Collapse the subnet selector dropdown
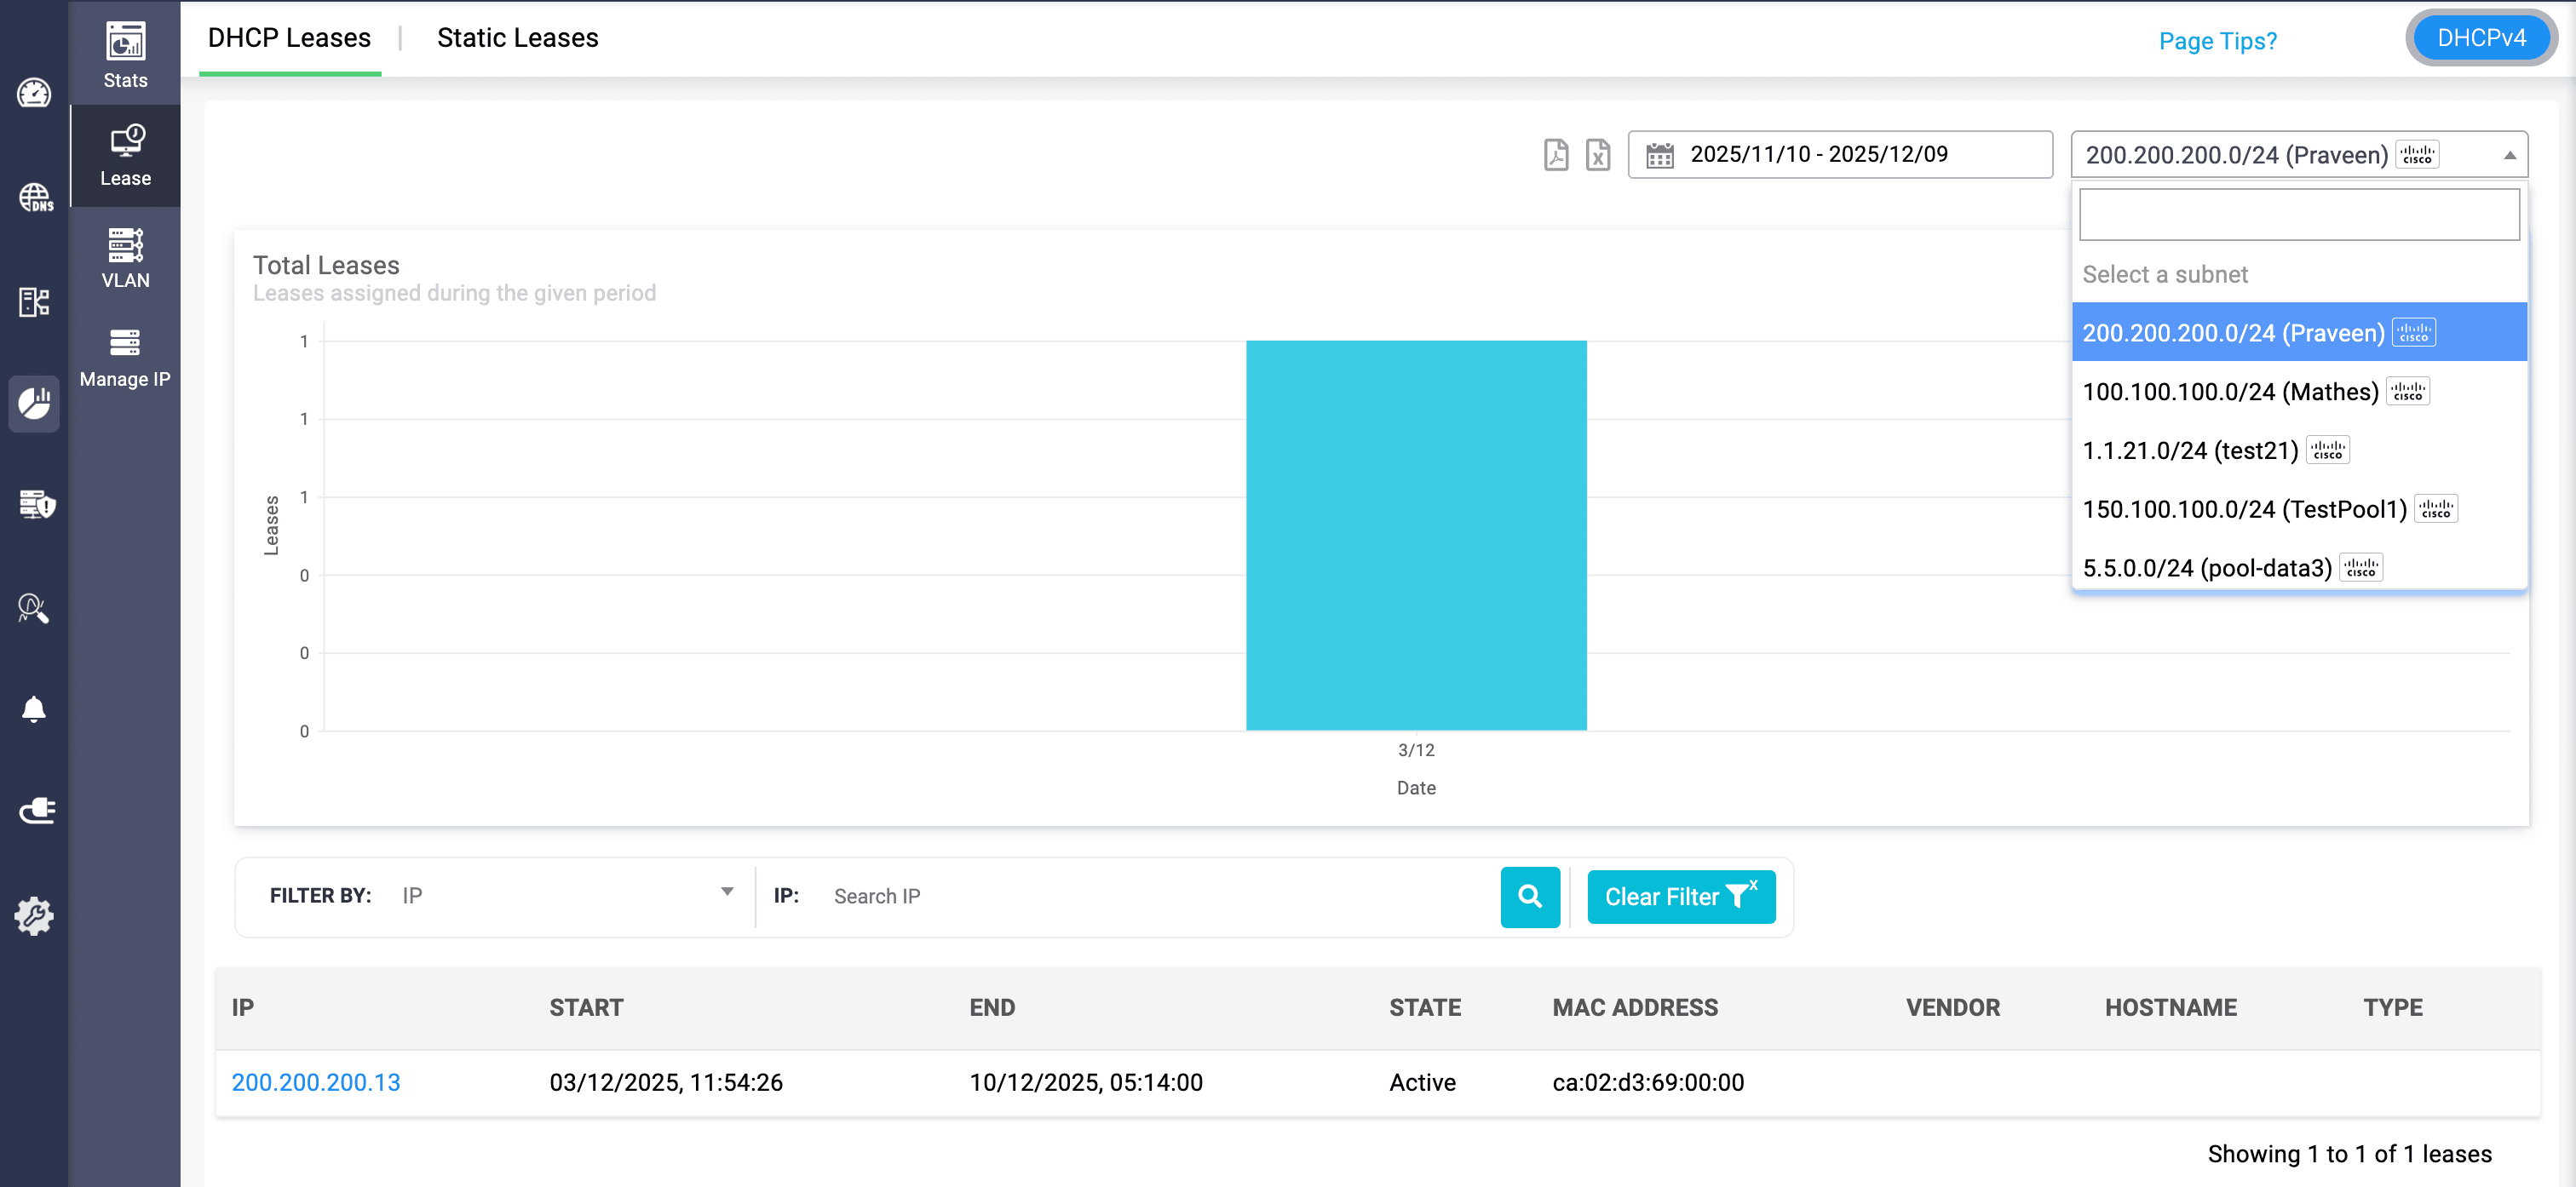Screen dimensions: 2576x1187 coord(2509,155)
